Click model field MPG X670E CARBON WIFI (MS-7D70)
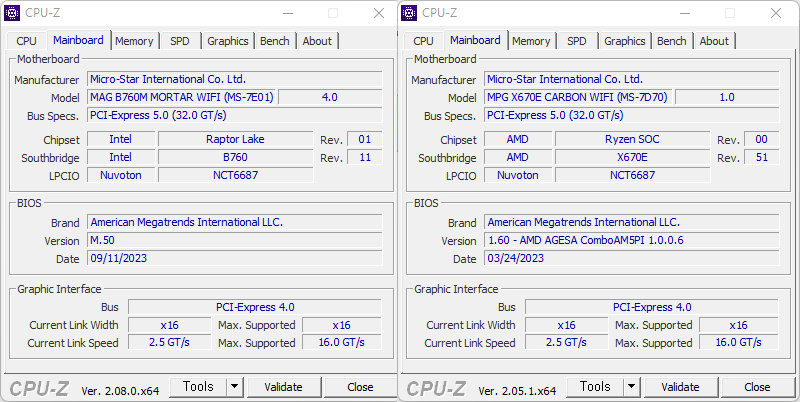Image resolution: width=800 pixels, height=402 pixels. coord(579,97)
